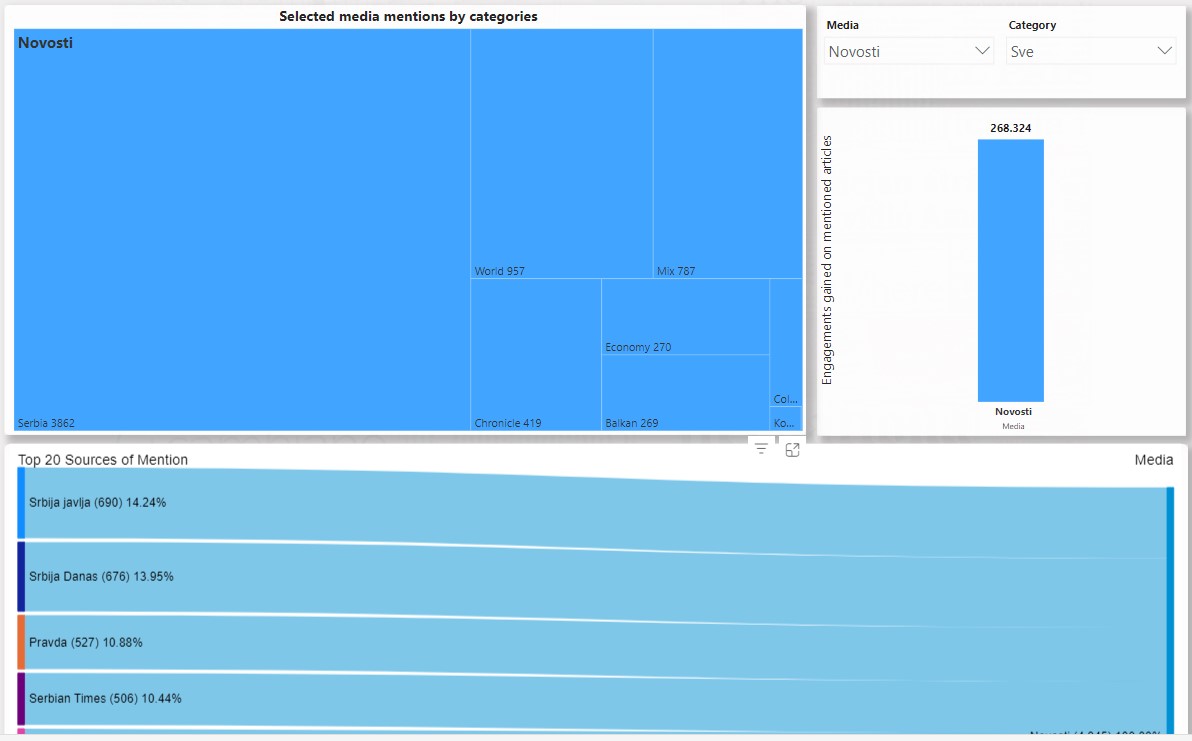The width and height of the screenshot is (1192, 741).
Task: Expand the Category slicer dropdown showing Sve
Action: (x=1091, y=52)
